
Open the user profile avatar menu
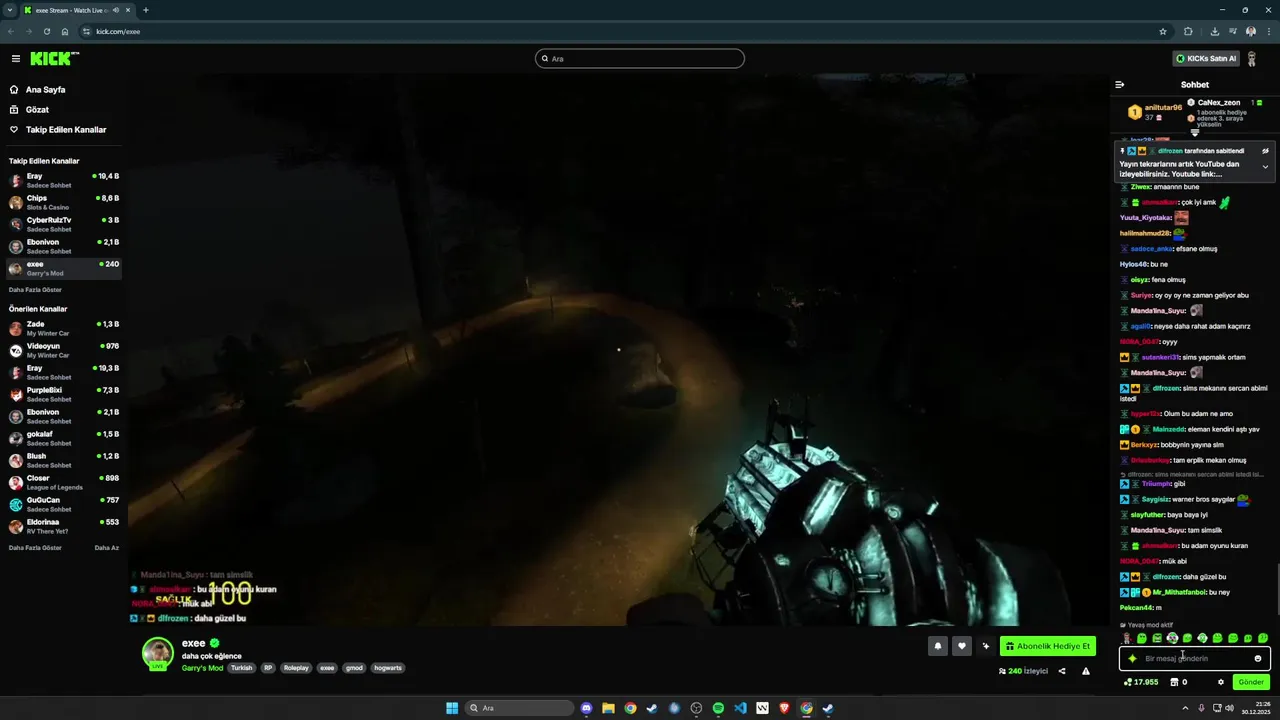click(1252, 59)
